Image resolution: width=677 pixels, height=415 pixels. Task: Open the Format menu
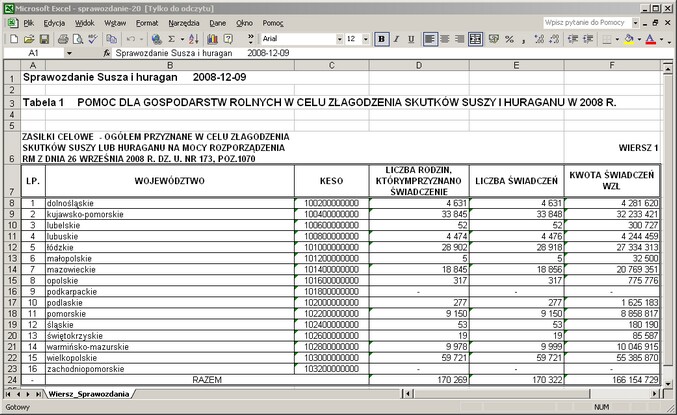[x=147, y=21]
